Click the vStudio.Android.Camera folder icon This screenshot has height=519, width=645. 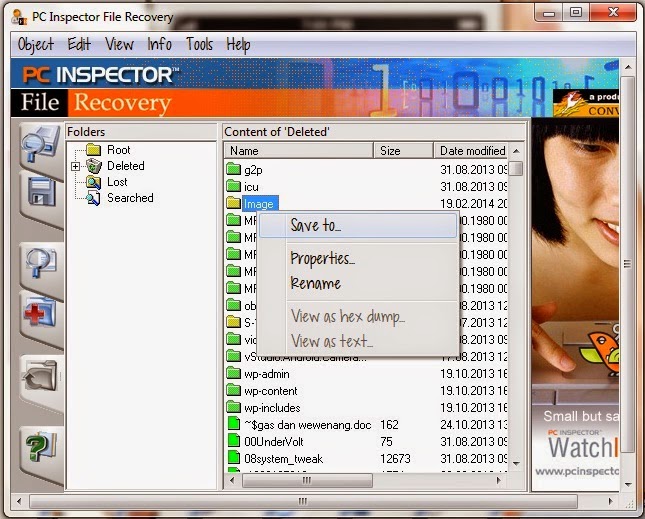coord(234,356)
